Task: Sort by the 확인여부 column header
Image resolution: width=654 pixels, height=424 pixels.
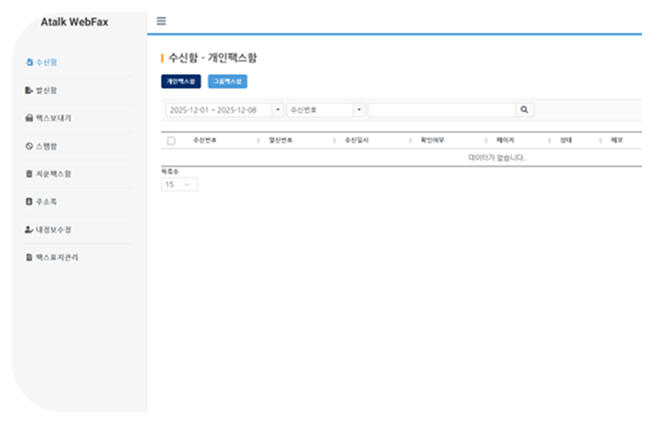Action: 432,141
